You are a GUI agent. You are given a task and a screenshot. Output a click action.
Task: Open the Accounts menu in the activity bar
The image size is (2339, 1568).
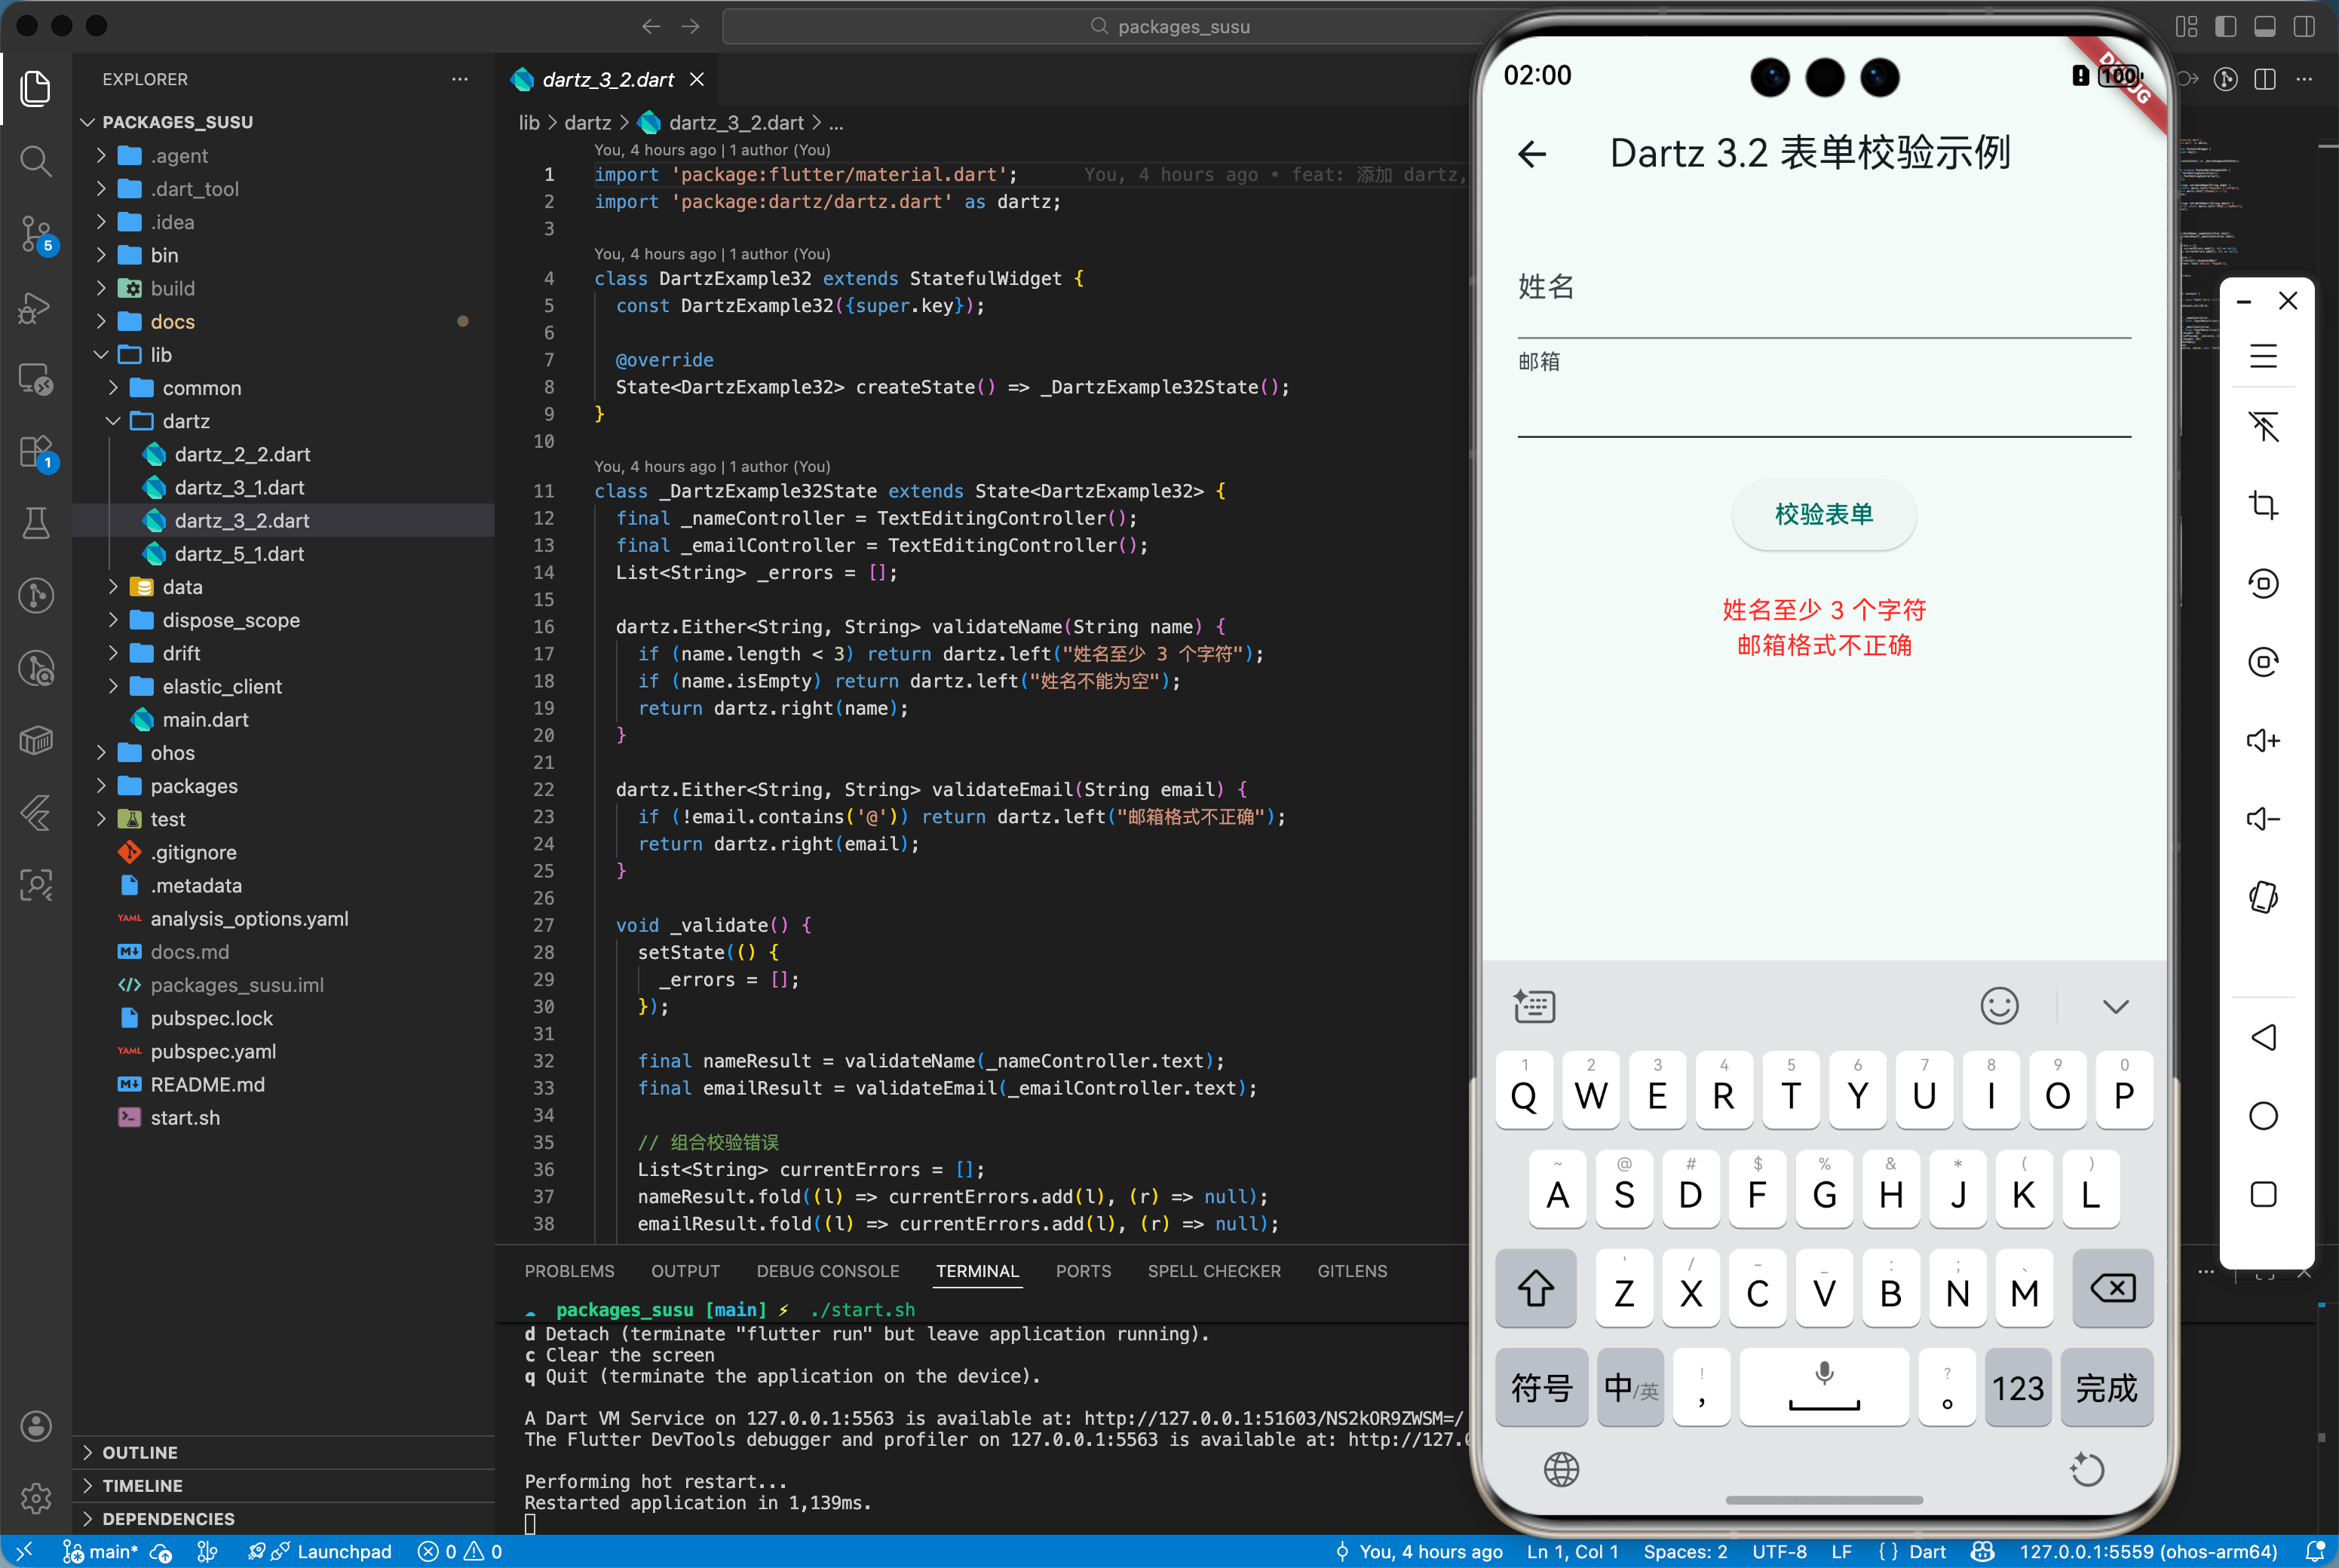tap(36, 1426)
